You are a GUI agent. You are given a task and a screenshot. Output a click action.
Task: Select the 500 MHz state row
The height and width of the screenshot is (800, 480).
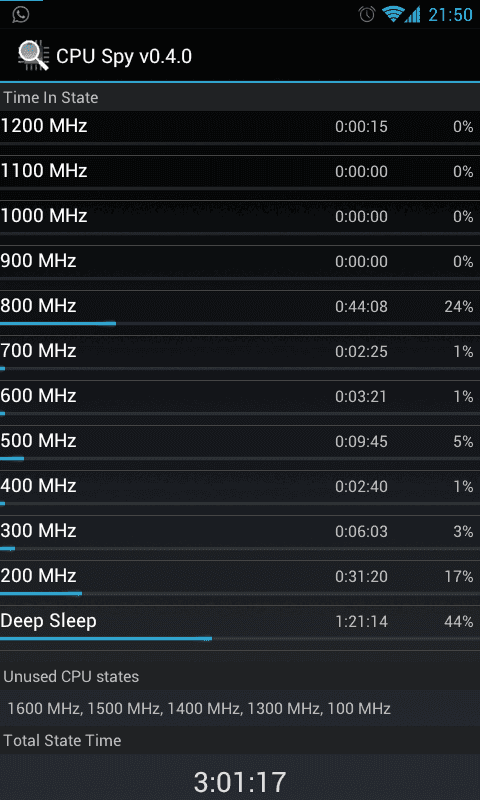pyautogui.click(x=240, y=441)
